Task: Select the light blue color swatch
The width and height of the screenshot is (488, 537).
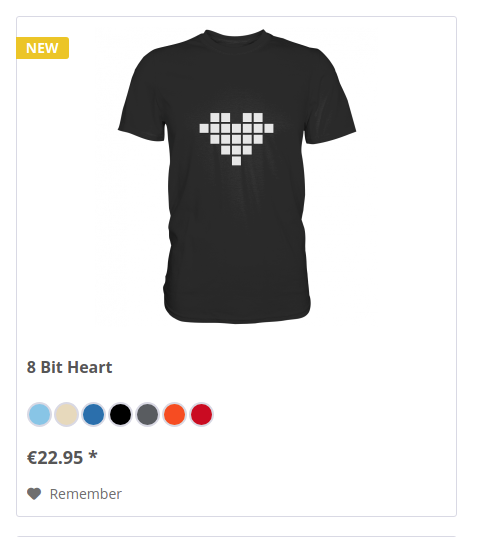Action: (39, 414)
